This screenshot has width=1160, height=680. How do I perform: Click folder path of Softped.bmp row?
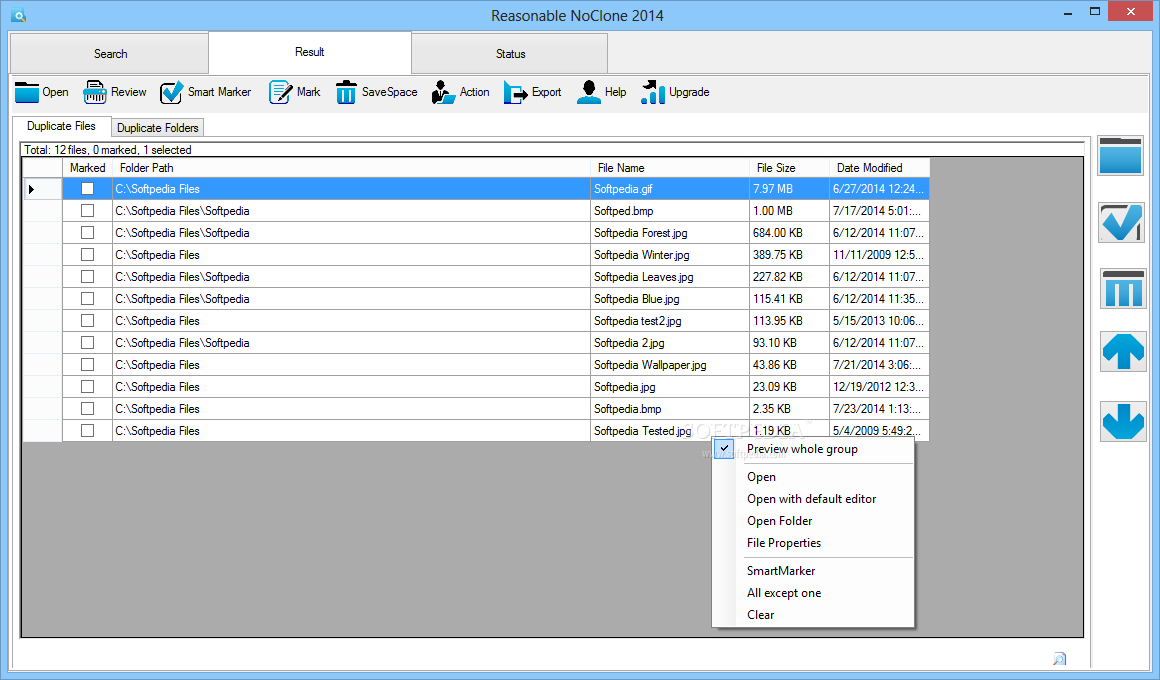click(351, 211)
